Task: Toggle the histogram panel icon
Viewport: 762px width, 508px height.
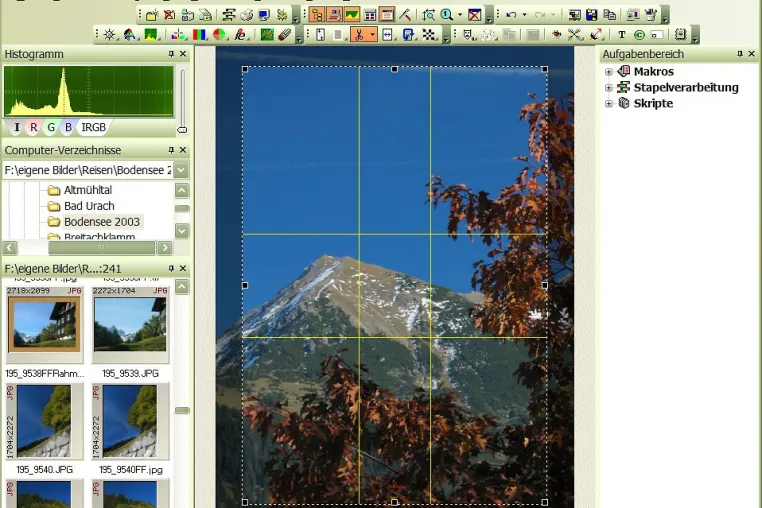Action: tap(352, 15)
